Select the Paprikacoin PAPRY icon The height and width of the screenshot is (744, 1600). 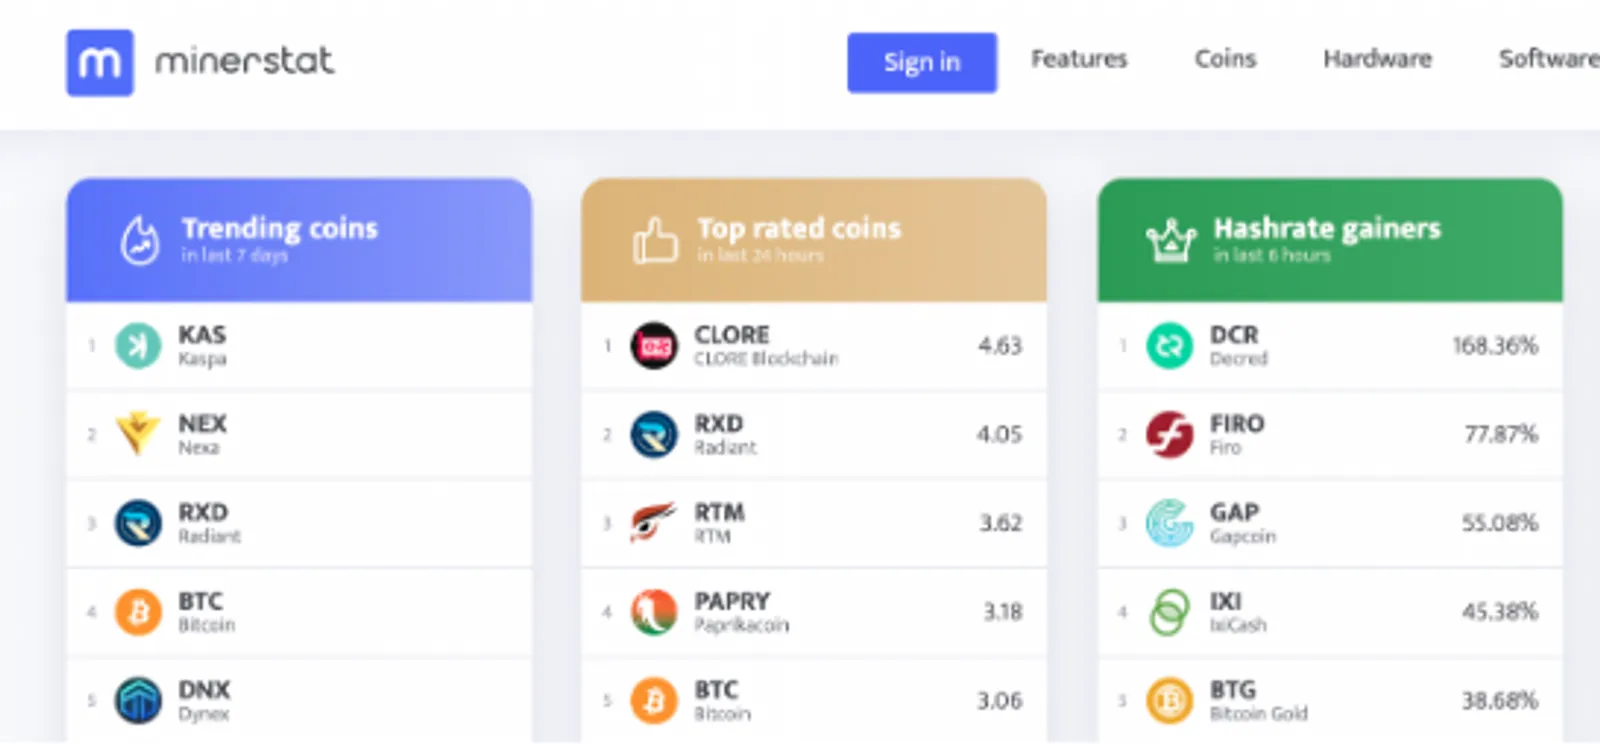click(654, 611)
